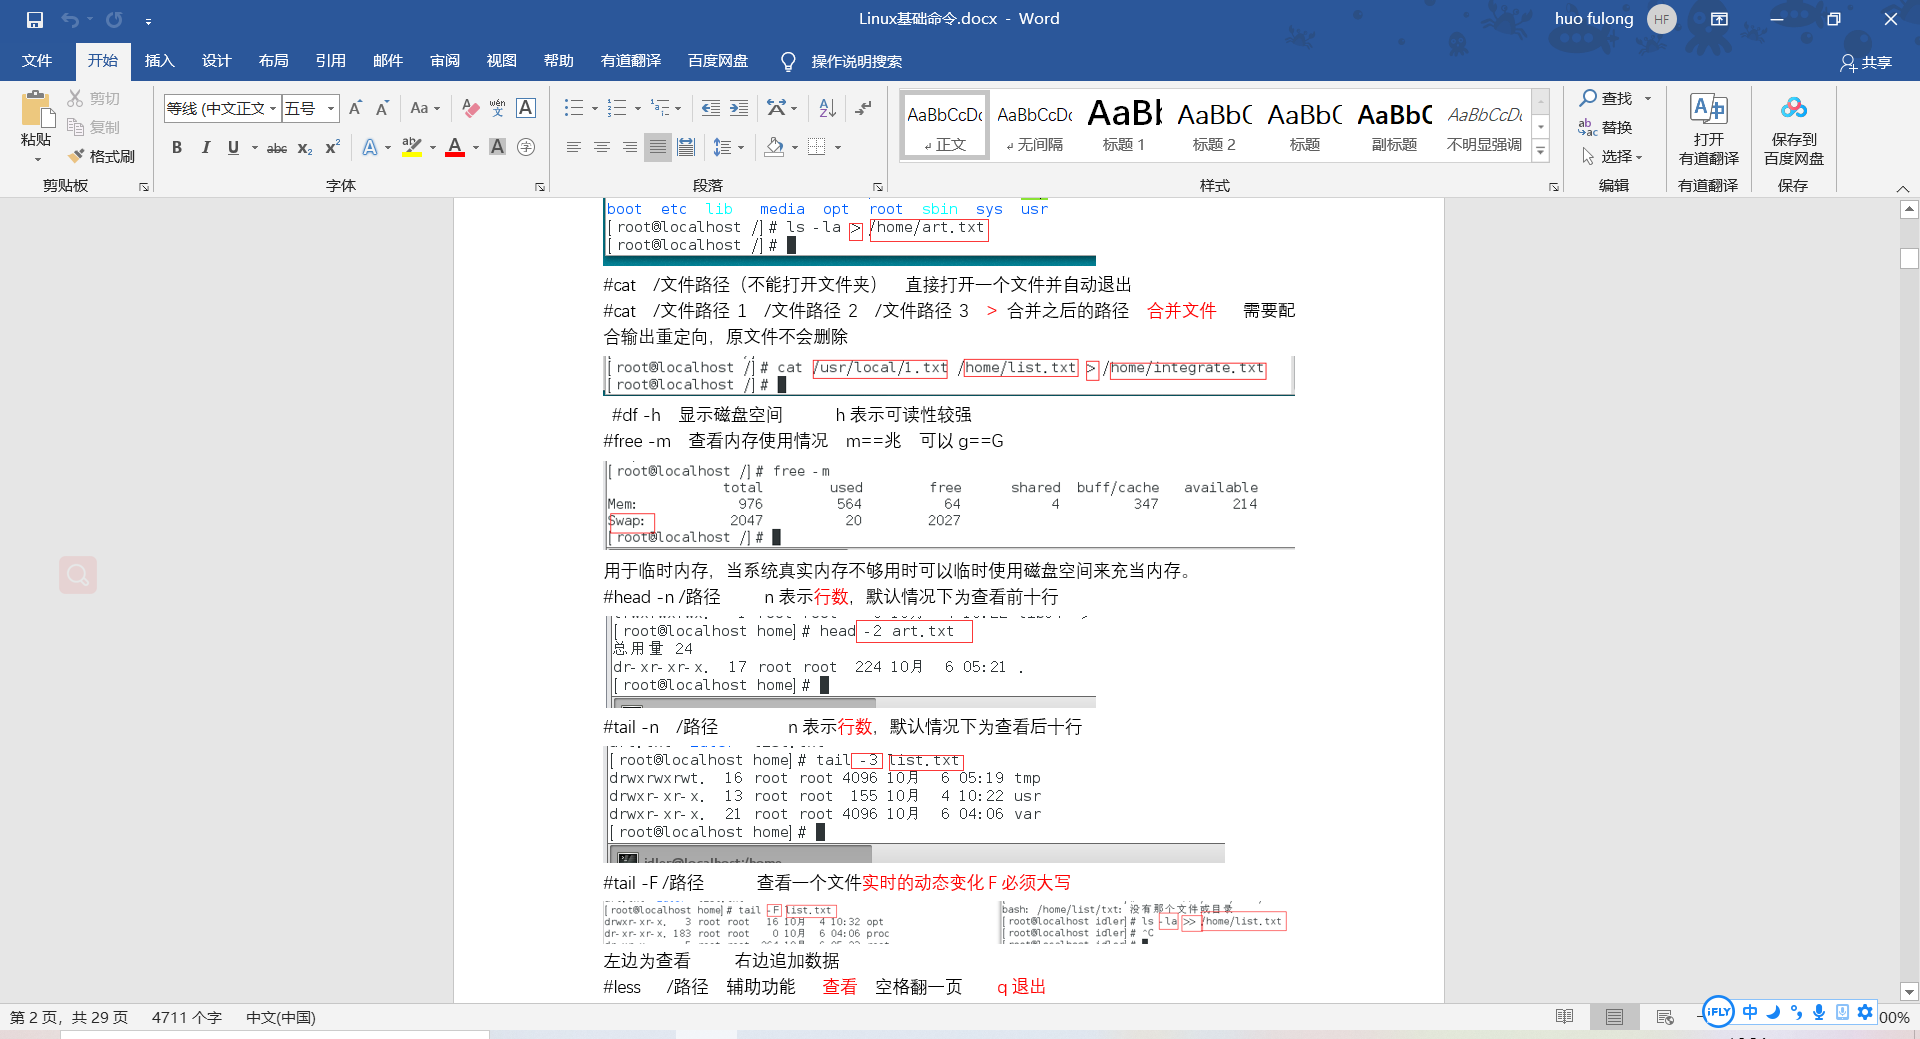Select the character shading tool
This screenshot has width=1920, height=1039.
coord(497,148)
